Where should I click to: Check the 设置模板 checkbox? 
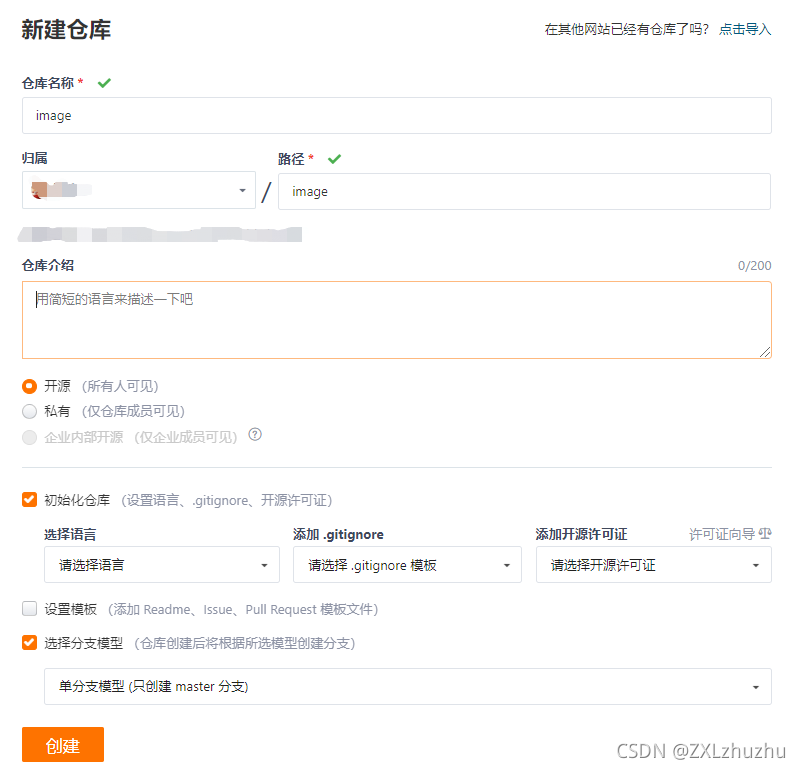click(30, 609)
